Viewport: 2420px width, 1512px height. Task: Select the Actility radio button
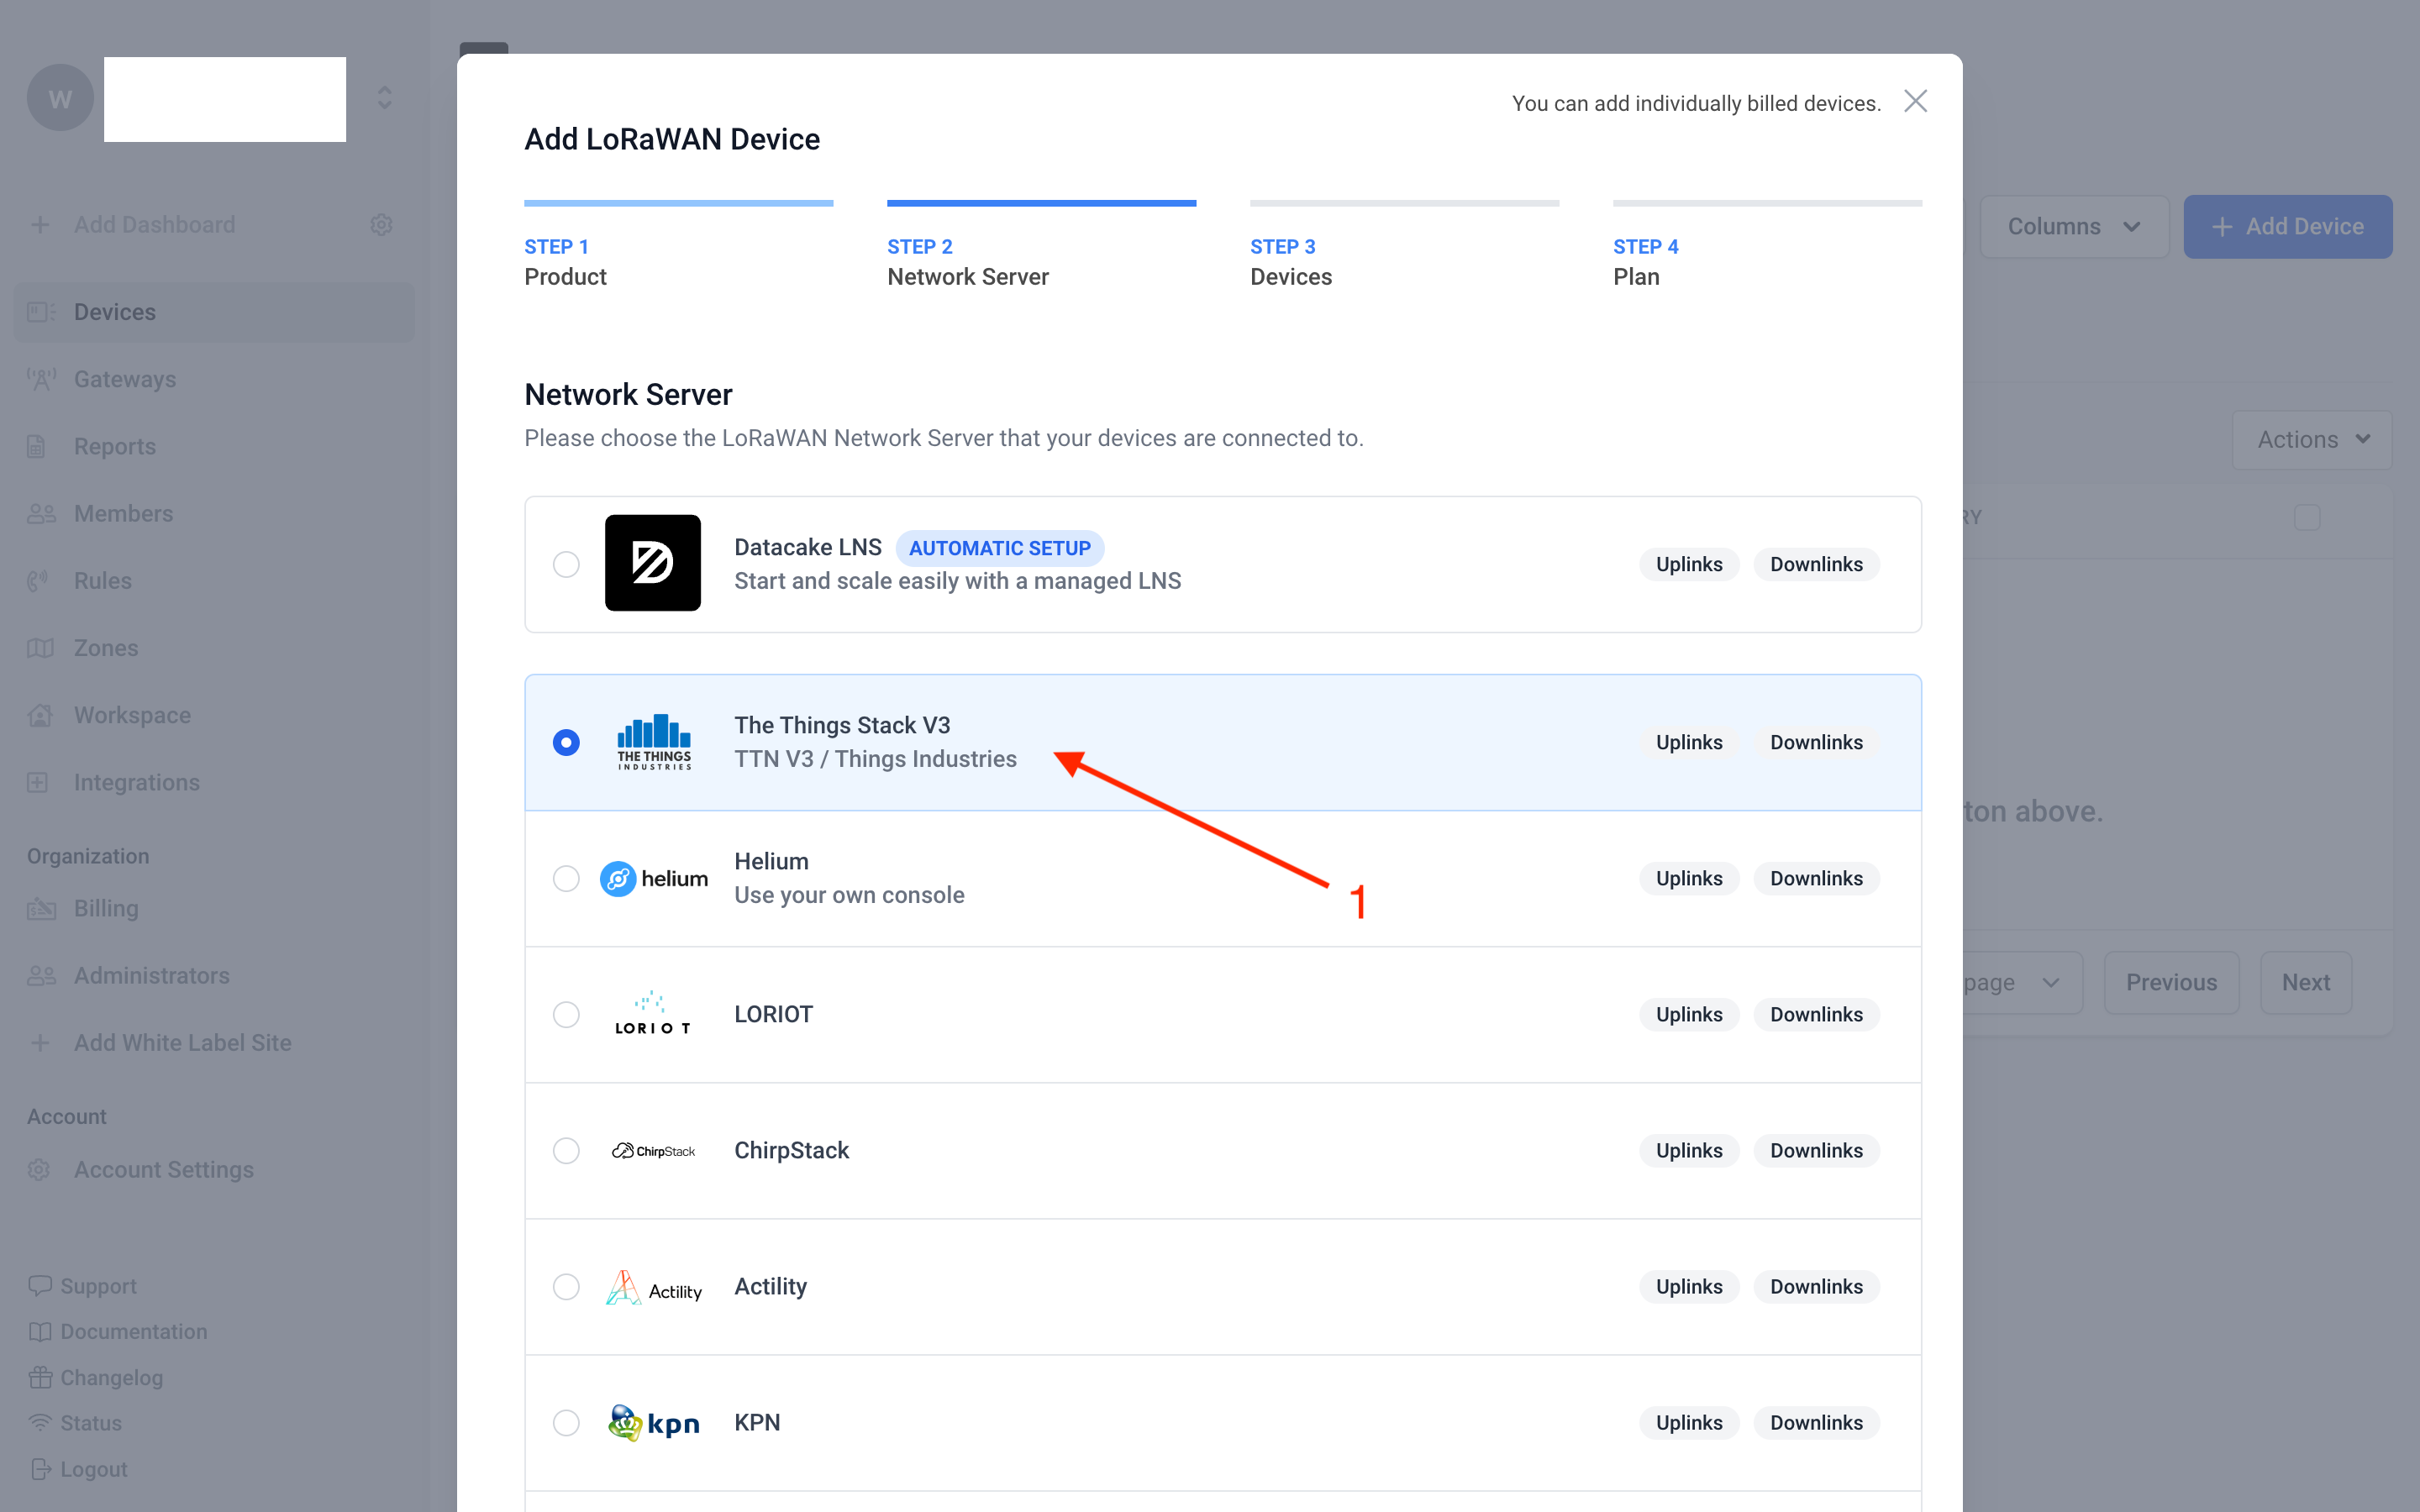pyautogui.click(x=566, y=1286)
